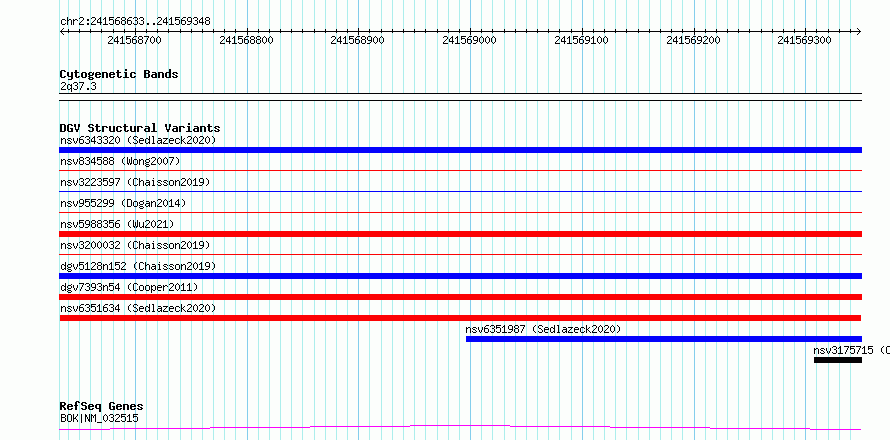Viewport: 890px width, 440px height.
Task: Open variant nsv3200032 (Chaisson2019) label
Action: (135, 245)
